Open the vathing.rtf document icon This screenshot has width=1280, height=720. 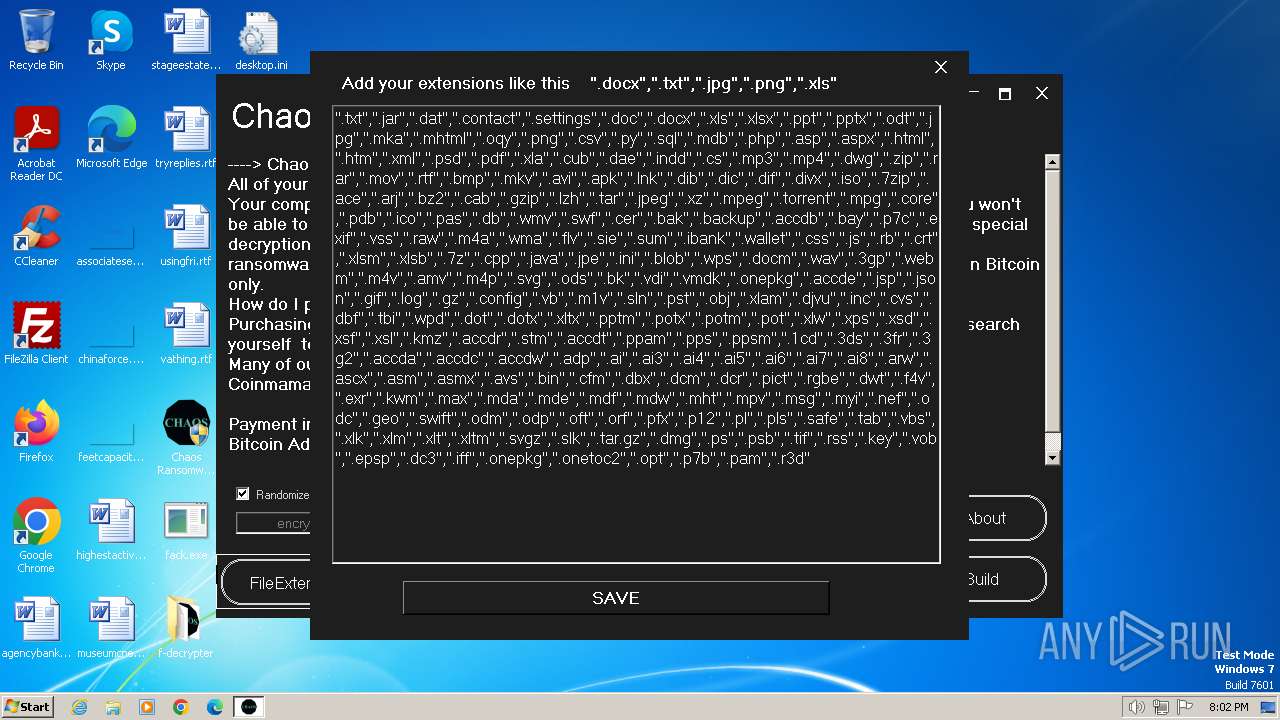186,334
